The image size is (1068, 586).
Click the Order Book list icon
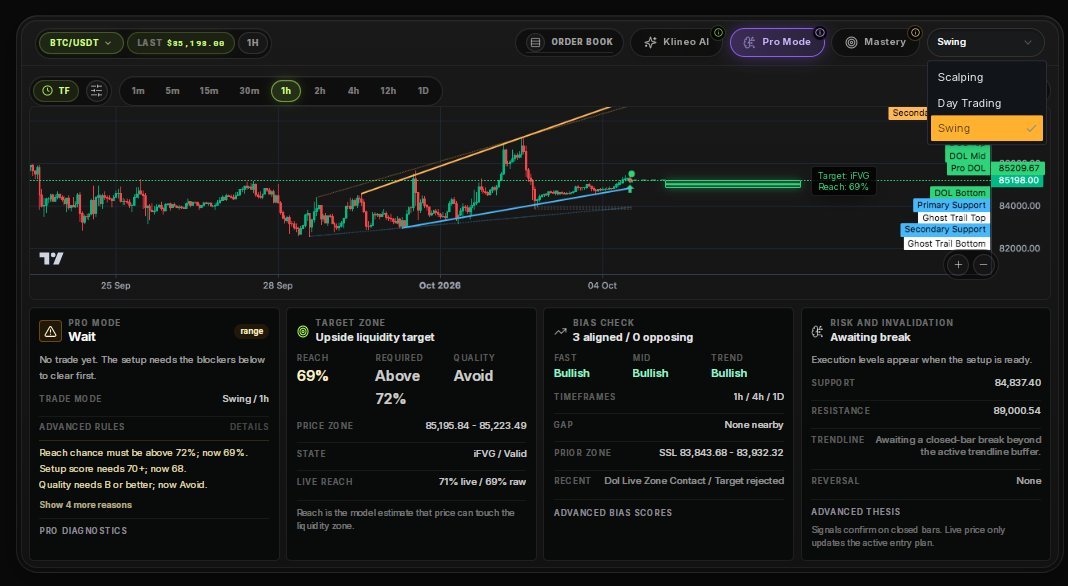pos(535,42)
